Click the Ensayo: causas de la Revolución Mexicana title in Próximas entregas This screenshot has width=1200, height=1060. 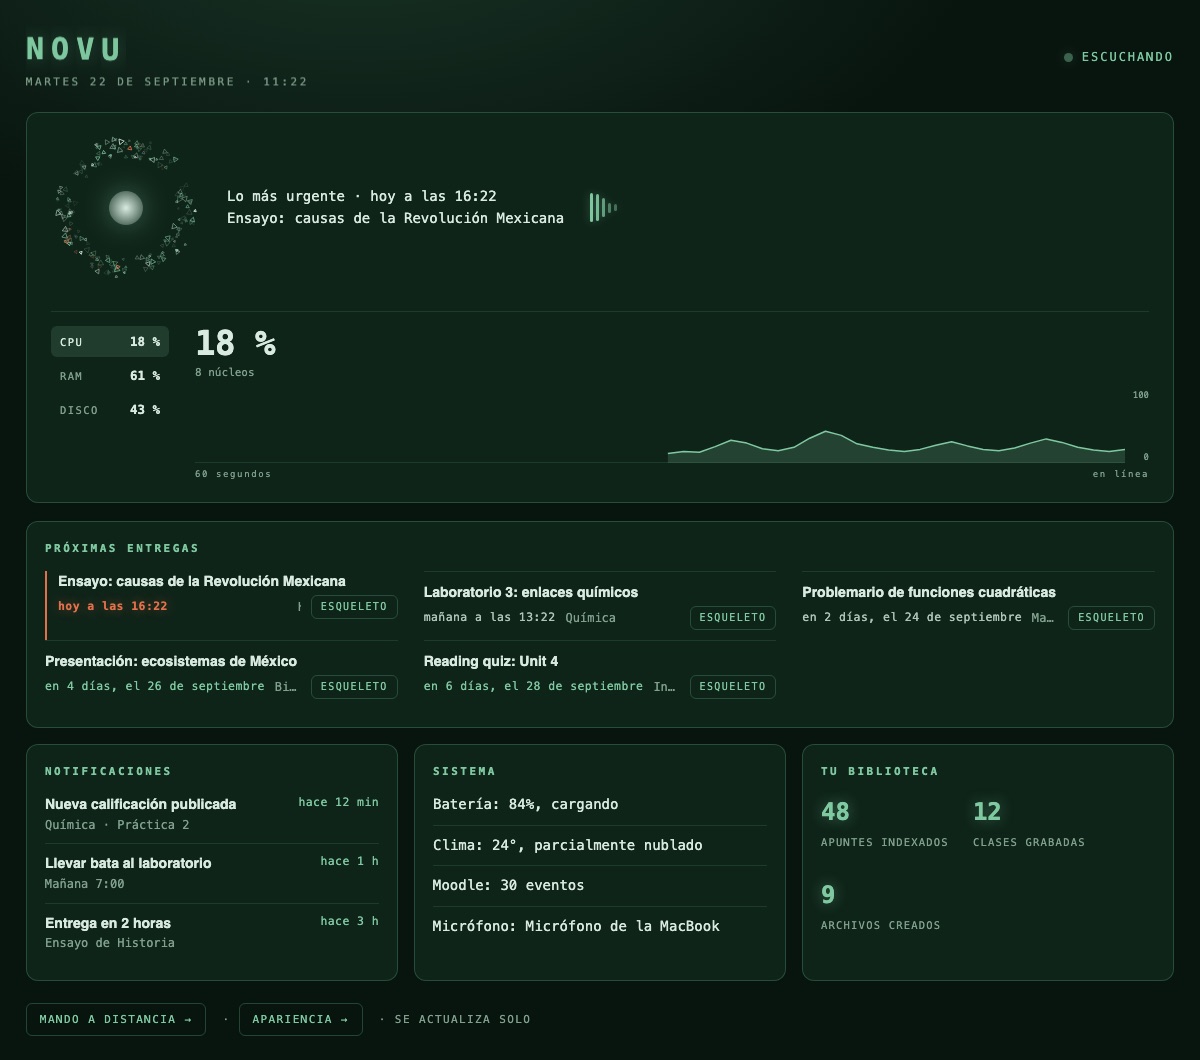202,581
